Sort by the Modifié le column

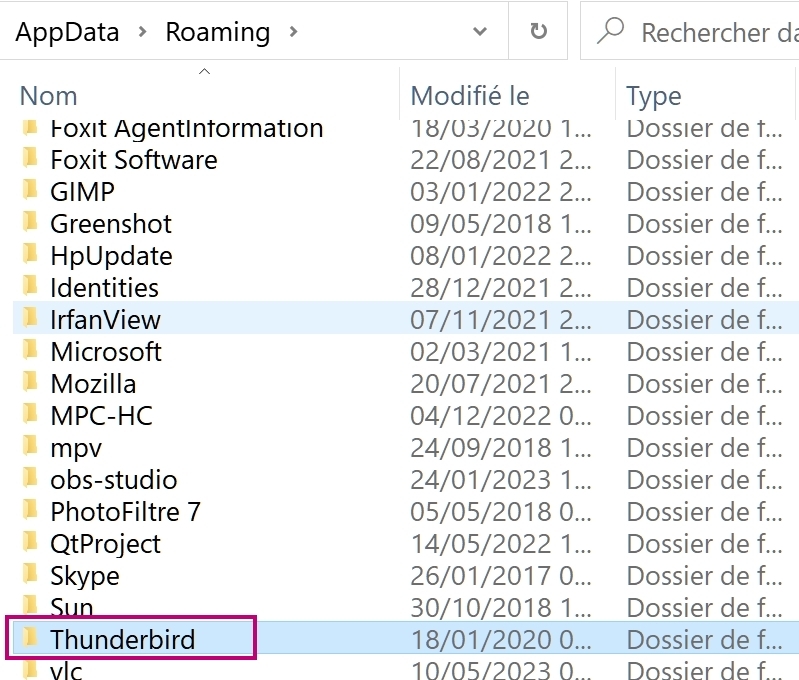click(x=470, y=96)
